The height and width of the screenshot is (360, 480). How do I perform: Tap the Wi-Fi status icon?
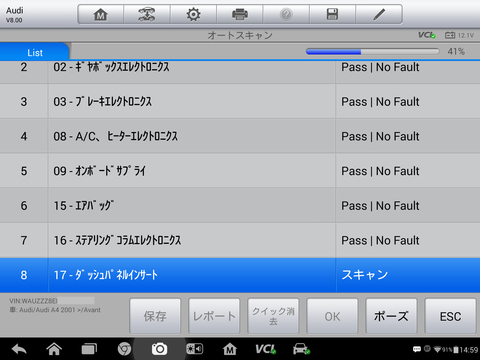438,349
